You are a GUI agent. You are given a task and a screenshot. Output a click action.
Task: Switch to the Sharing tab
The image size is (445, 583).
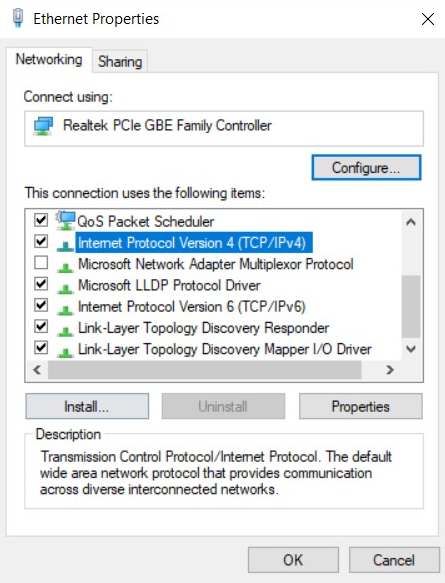click(x=120, y=61)
